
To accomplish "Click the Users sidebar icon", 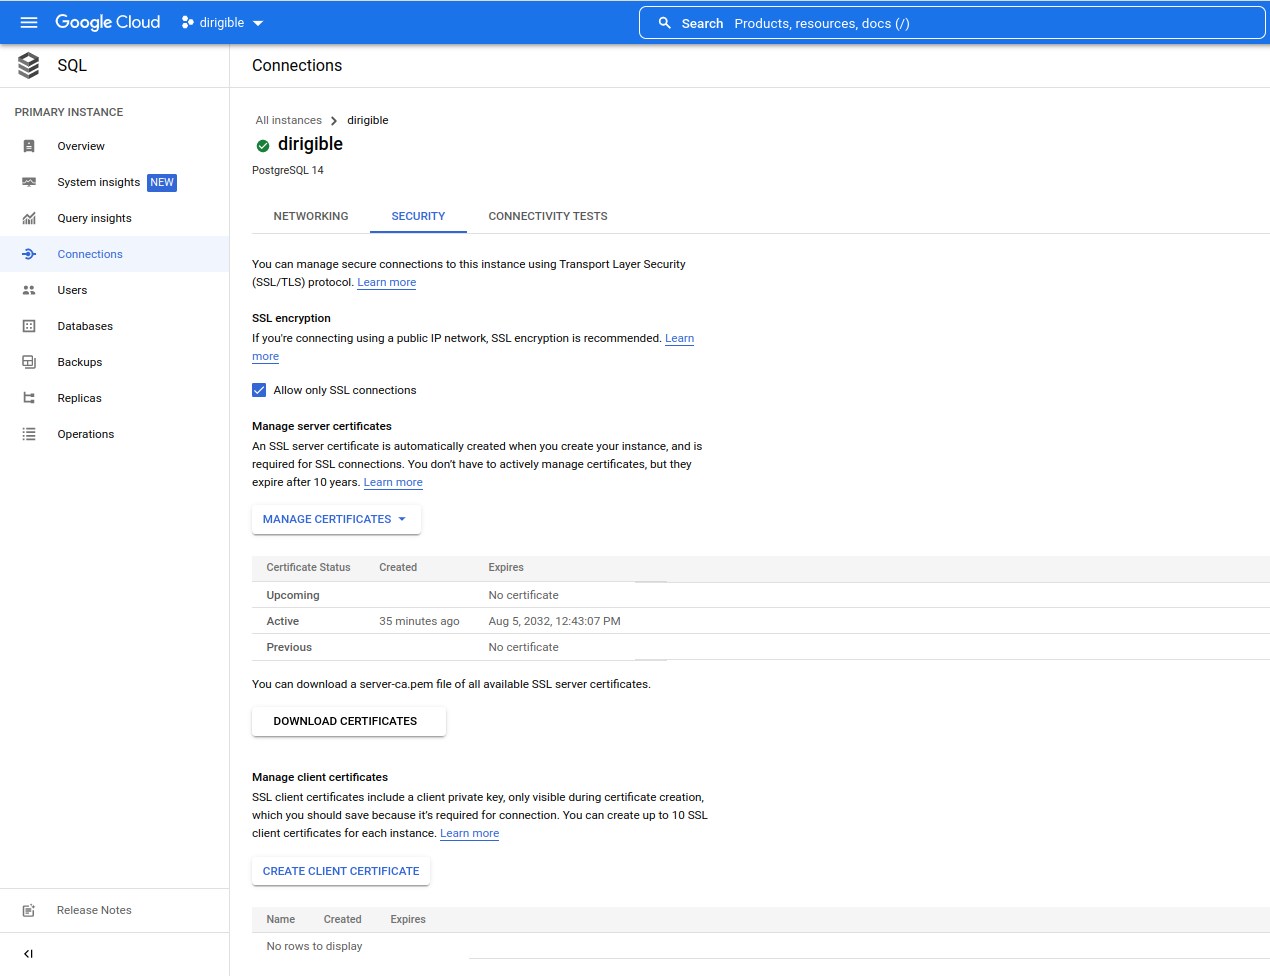I will [x=29, y=290].
